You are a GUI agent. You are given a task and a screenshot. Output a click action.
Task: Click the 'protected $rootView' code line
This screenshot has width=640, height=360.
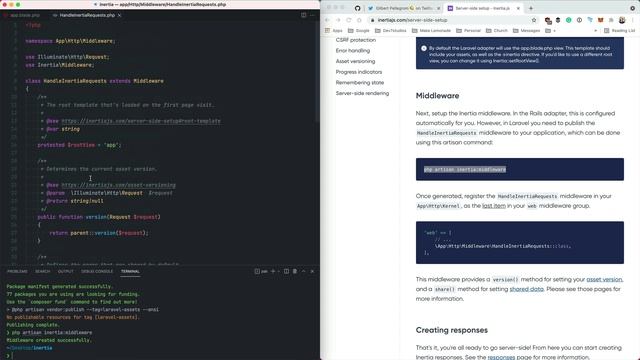coord(79,145)
